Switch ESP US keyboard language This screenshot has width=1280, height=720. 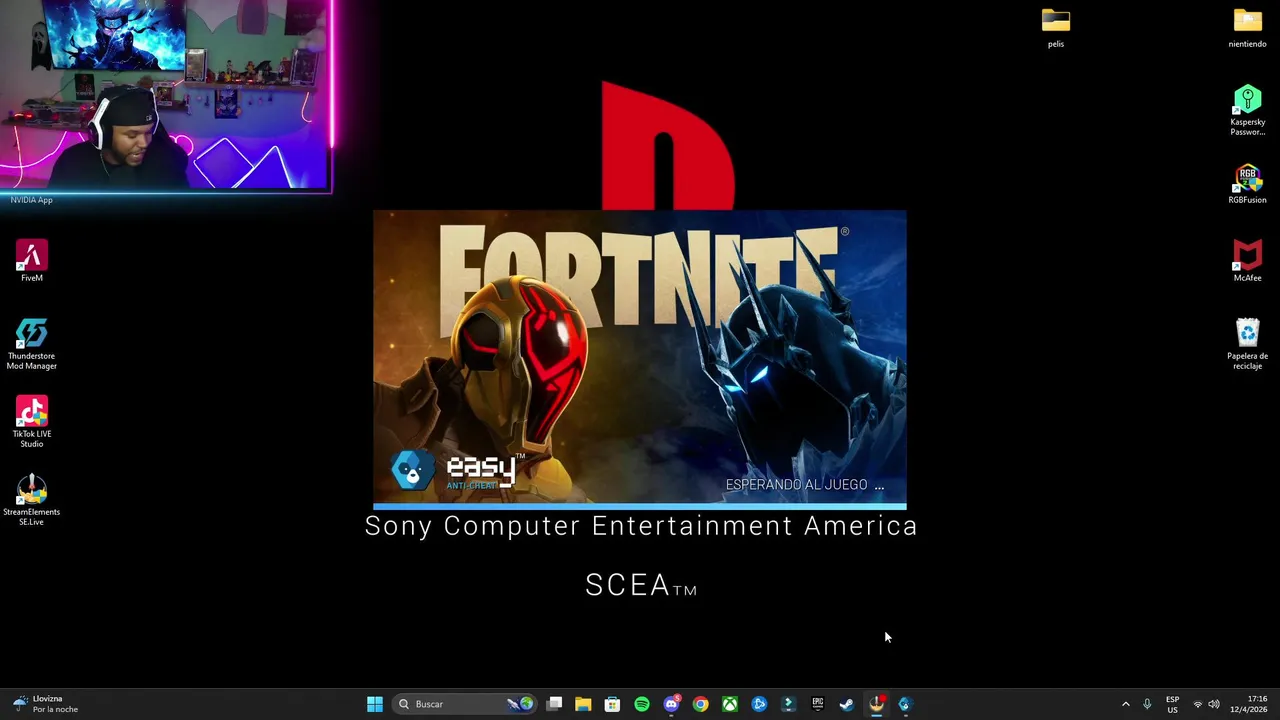coord(1172,704)
